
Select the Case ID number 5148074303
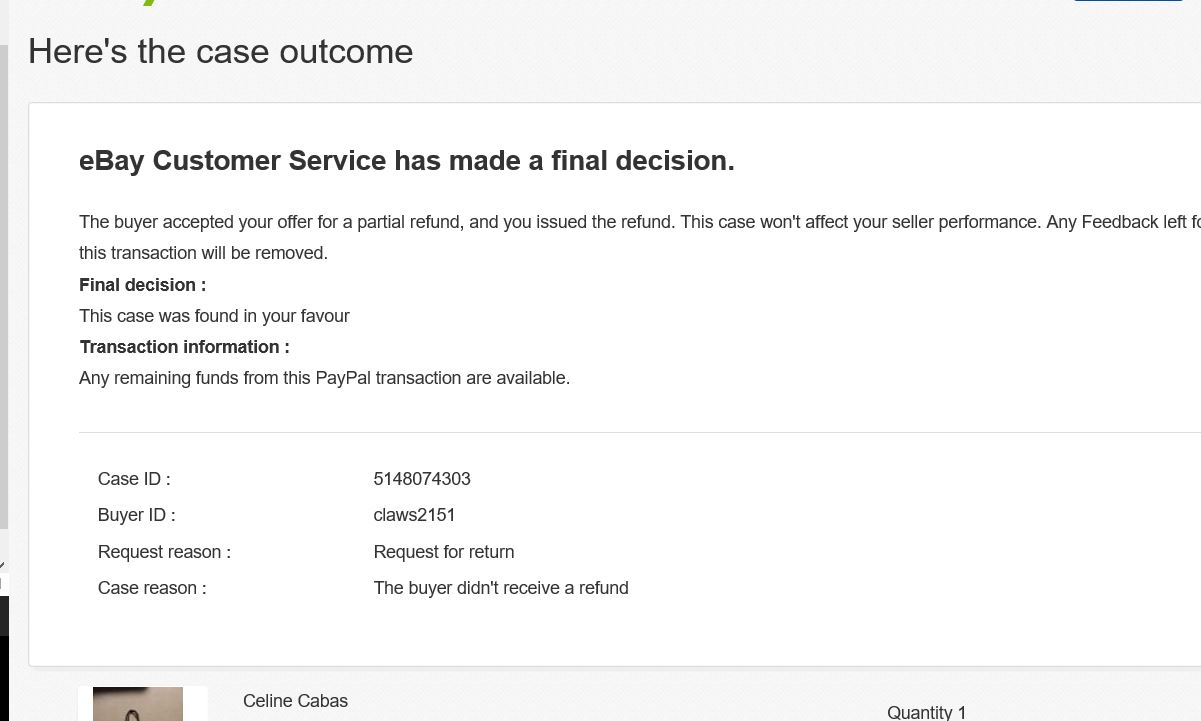[422, 480]
